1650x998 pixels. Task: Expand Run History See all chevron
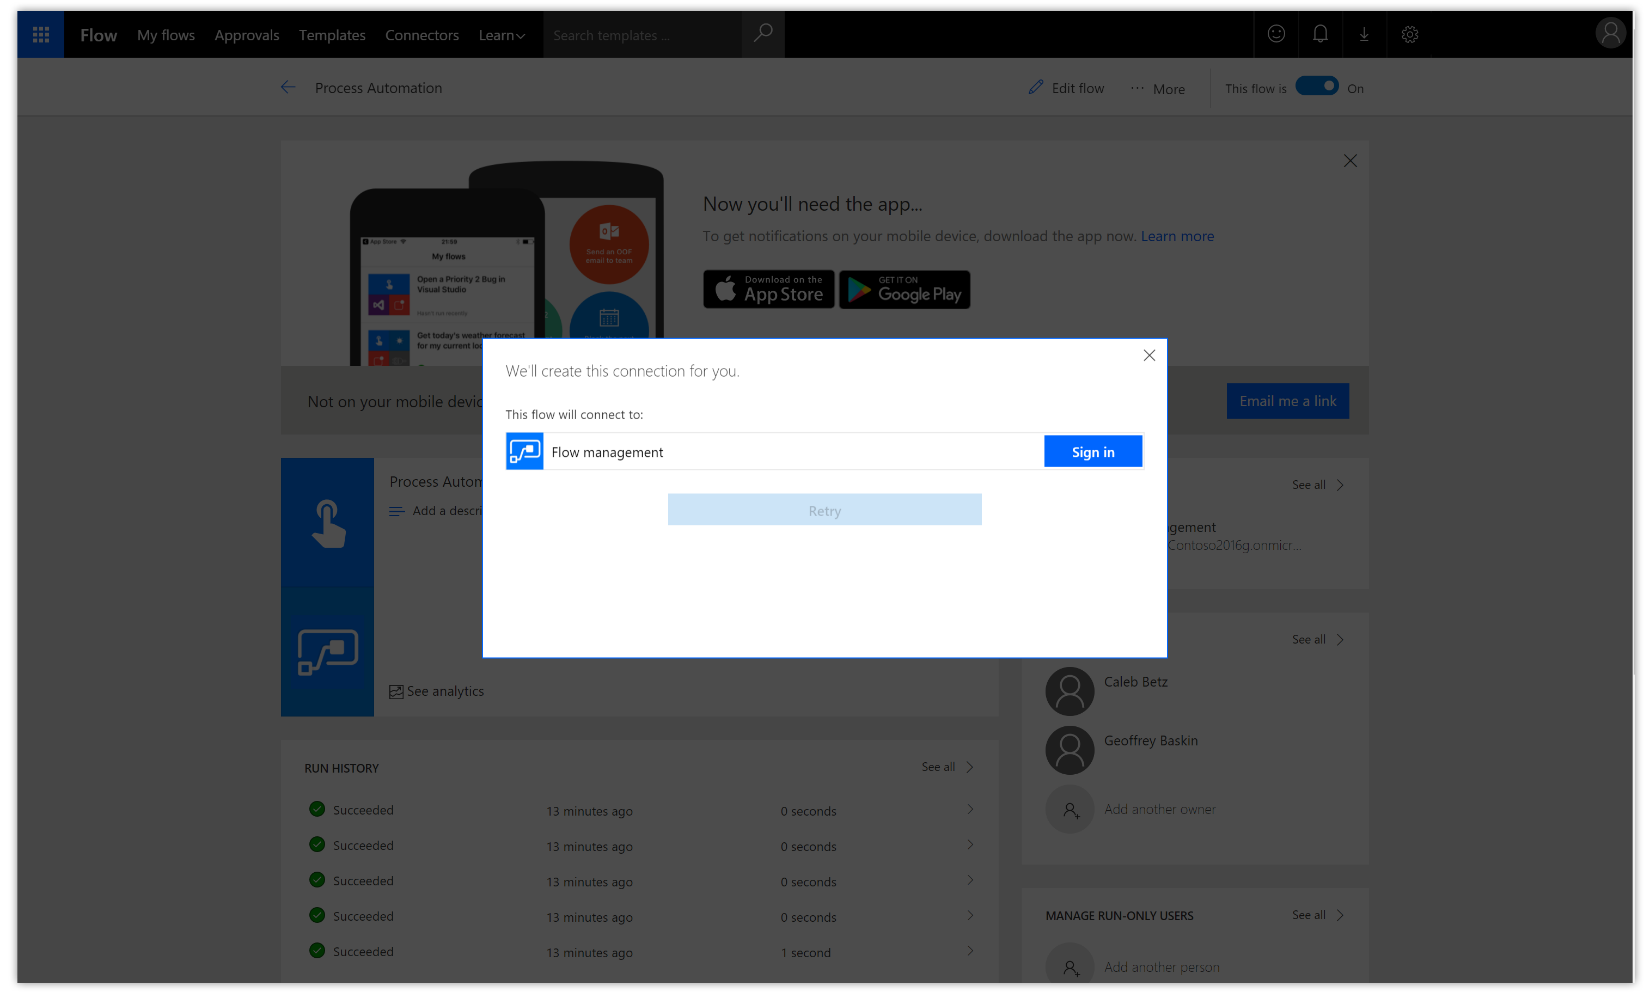(x=970, y=767)
